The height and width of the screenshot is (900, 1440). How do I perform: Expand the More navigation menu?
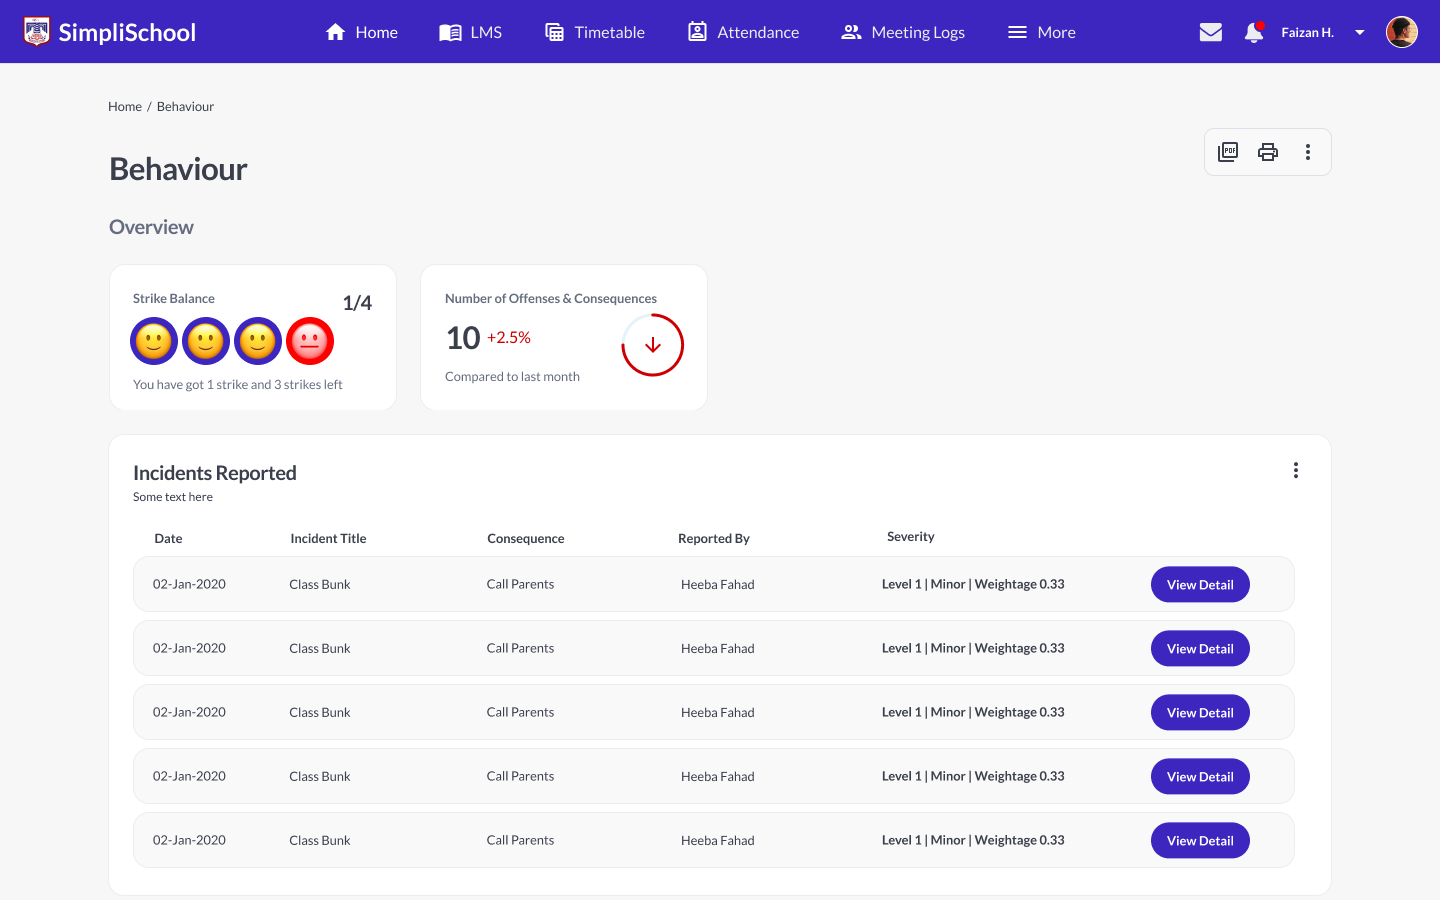click(1042, 32)
